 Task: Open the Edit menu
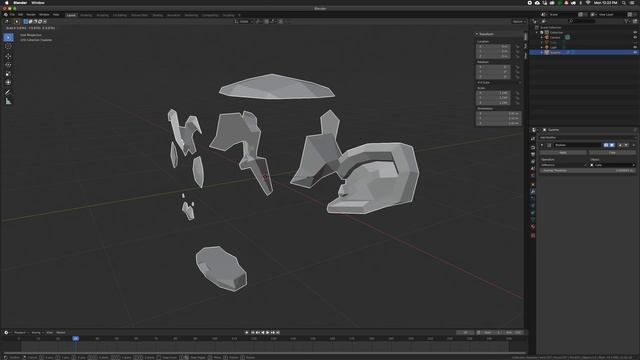(20, 15)
